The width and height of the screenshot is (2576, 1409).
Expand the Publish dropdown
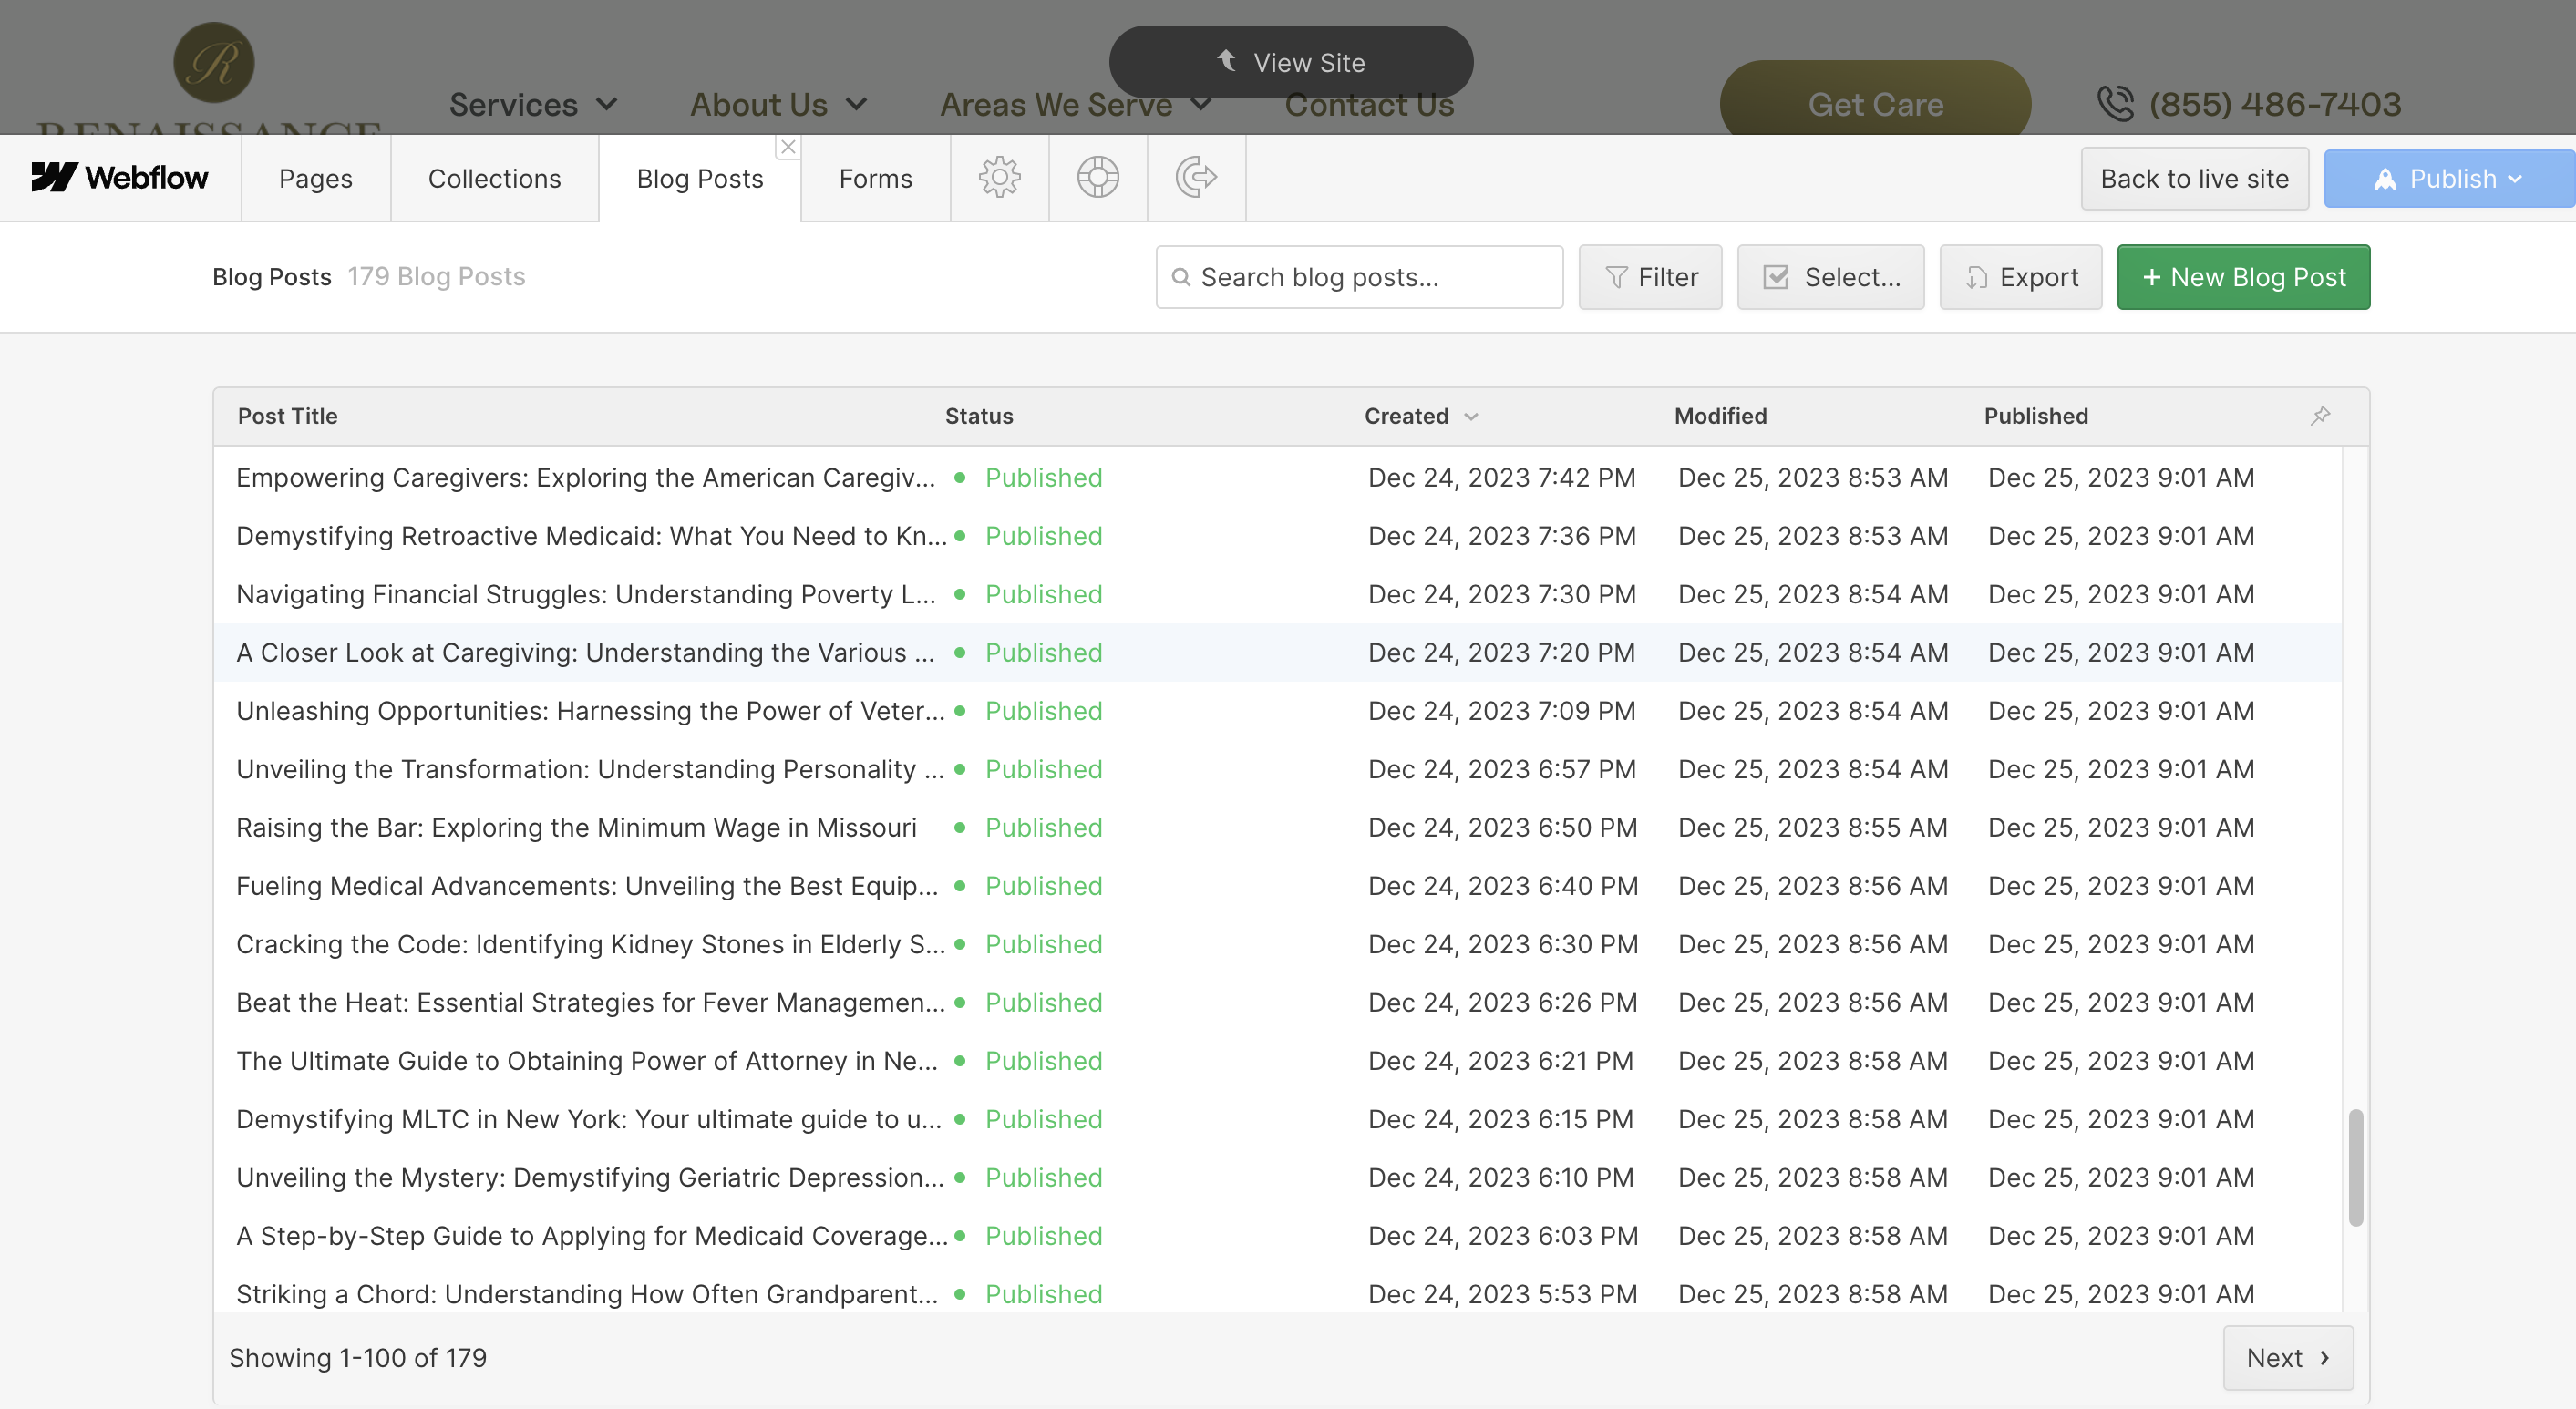pyautogui.click(x=2448, y=179)
